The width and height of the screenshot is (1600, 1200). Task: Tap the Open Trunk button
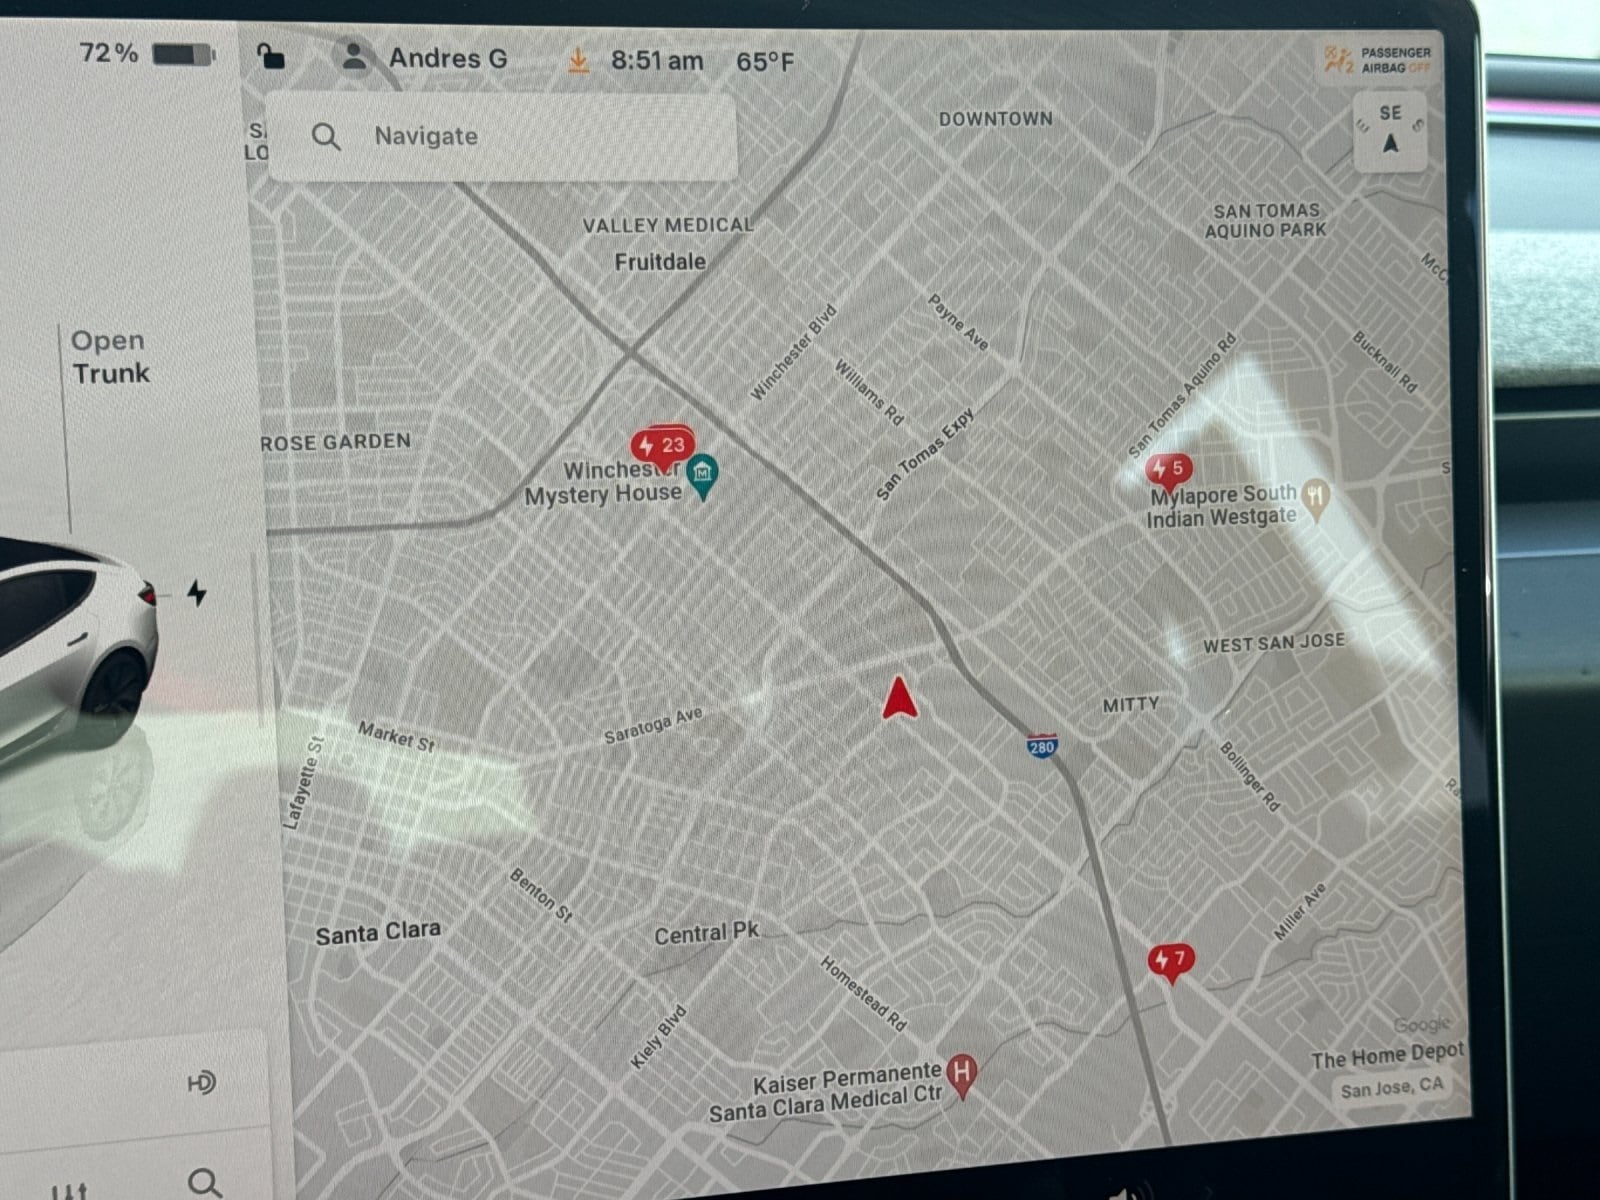109,357
